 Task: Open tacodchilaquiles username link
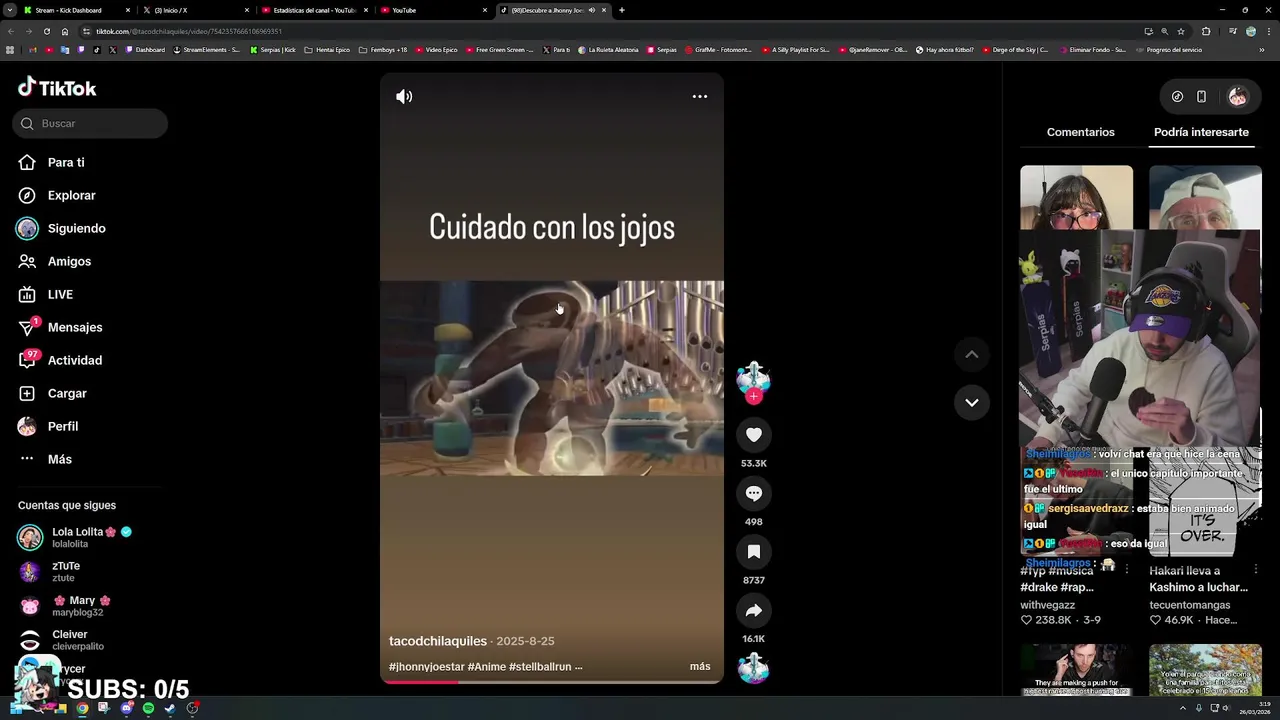pyautogui.click(x=438, y=641)
